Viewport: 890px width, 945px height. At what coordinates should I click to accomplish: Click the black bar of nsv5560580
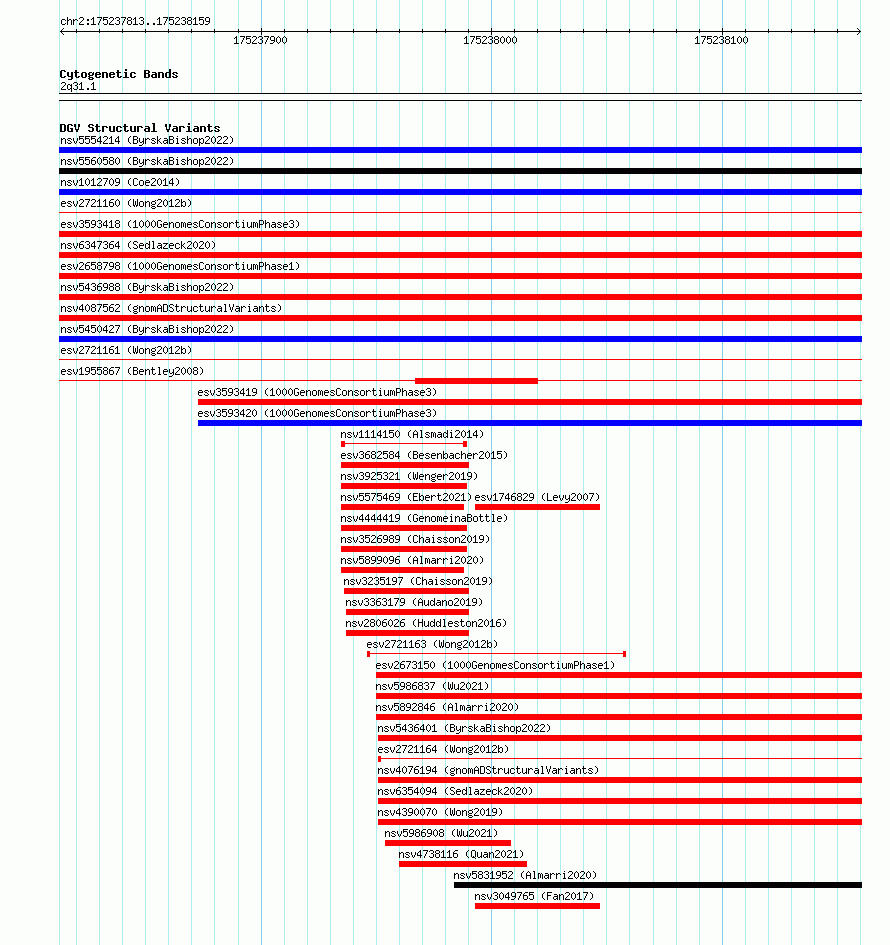click(460, 171)
